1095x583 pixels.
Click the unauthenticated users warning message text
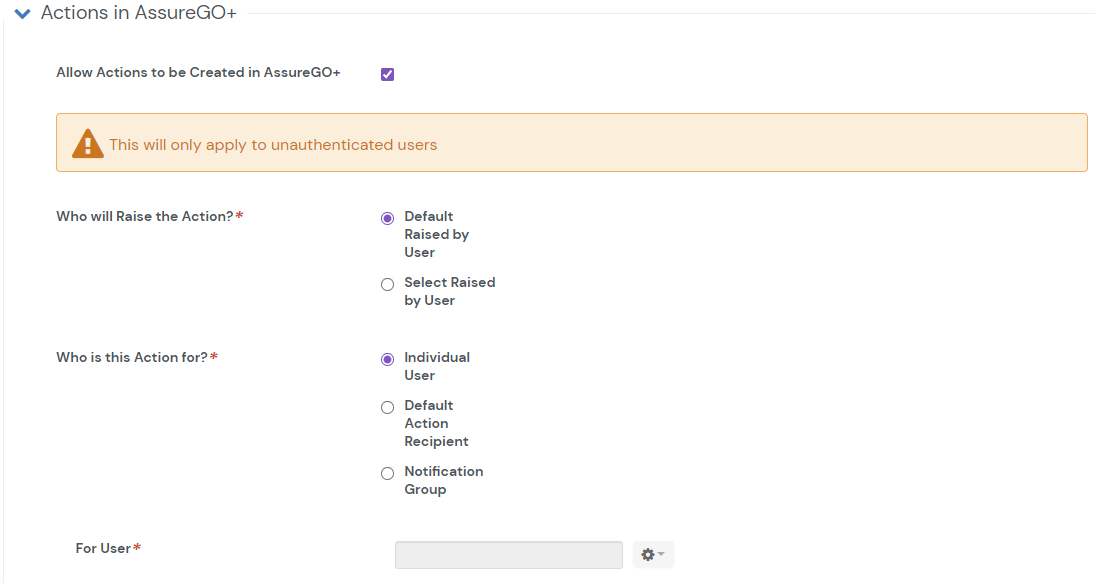273,145
